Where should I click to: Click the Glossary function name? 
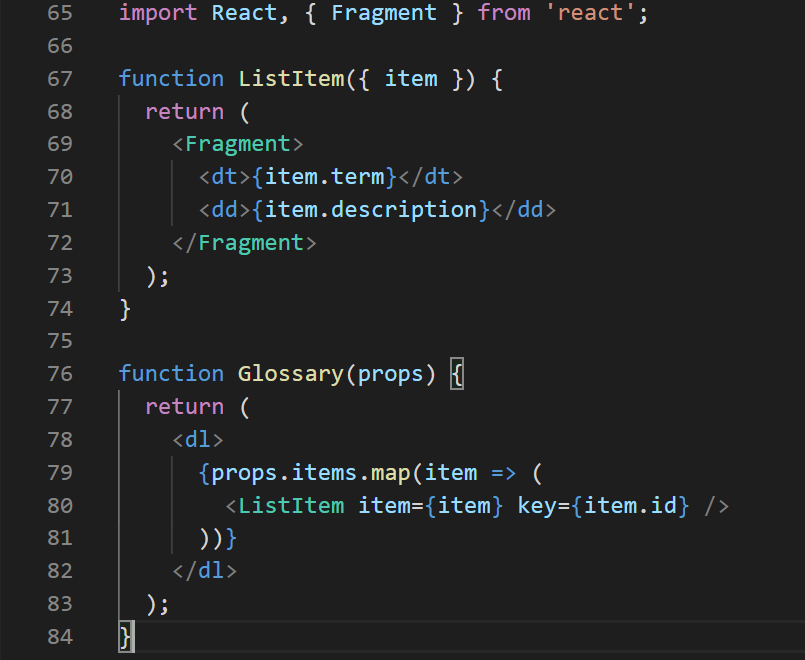click(x=289, y=373)
